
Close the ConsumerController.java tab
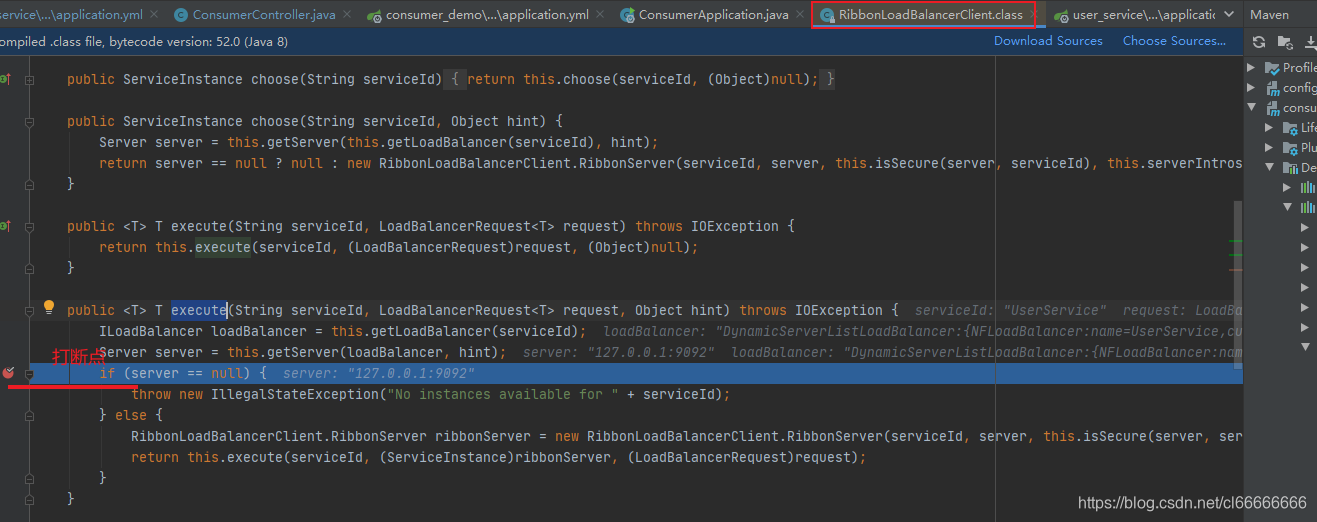[347, 15]
